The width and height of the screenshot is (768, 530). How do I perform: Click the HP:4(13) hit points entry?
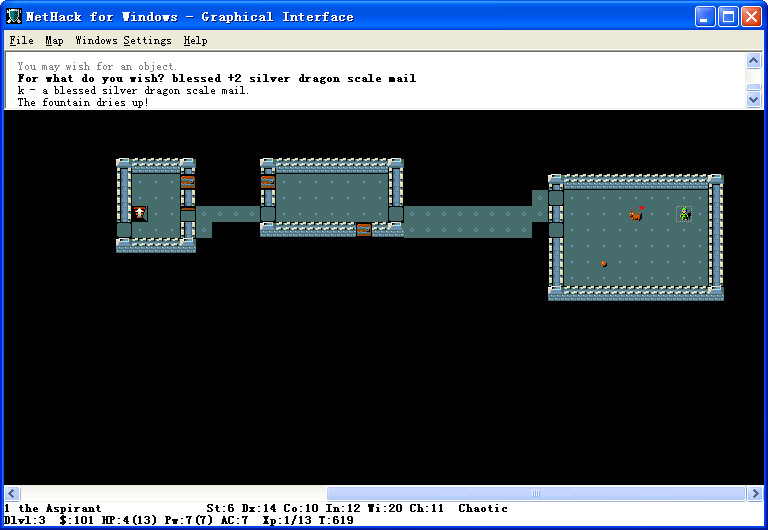pyautogui.click(x=129, y=520)
